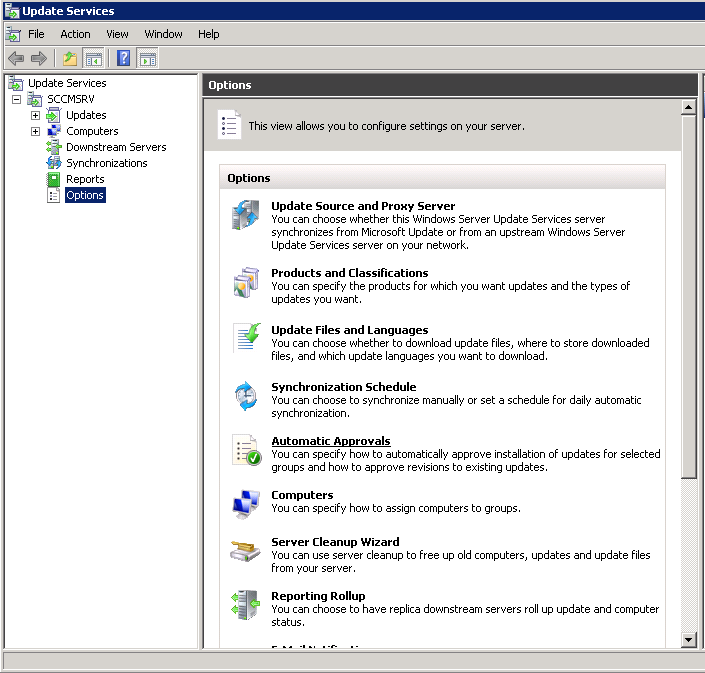Image resolution: width=705 pixels, height=673 pixels.
Task: Click the Downstream Servers icon in tree
Action: coord(54,147)
